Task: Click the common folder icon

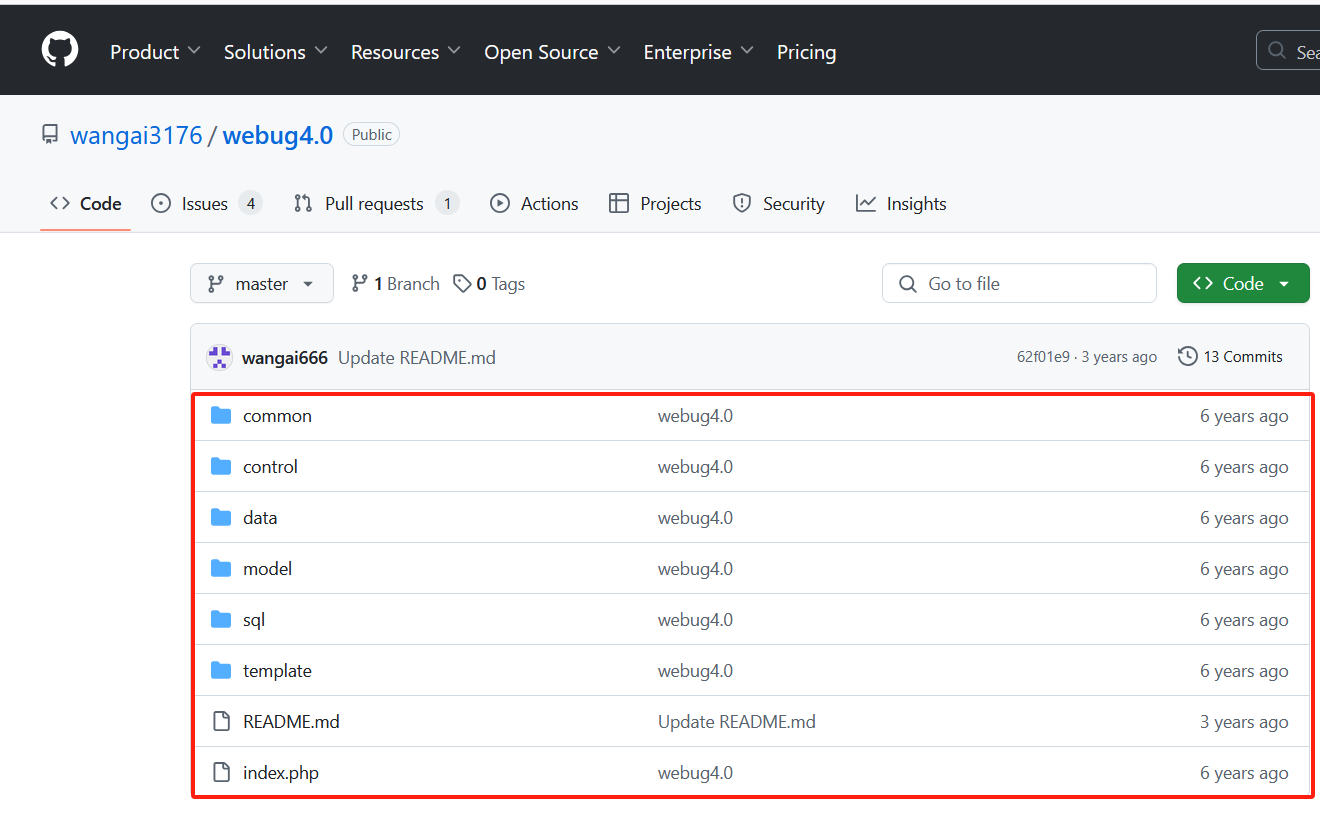Action: (x=221, y=415)
